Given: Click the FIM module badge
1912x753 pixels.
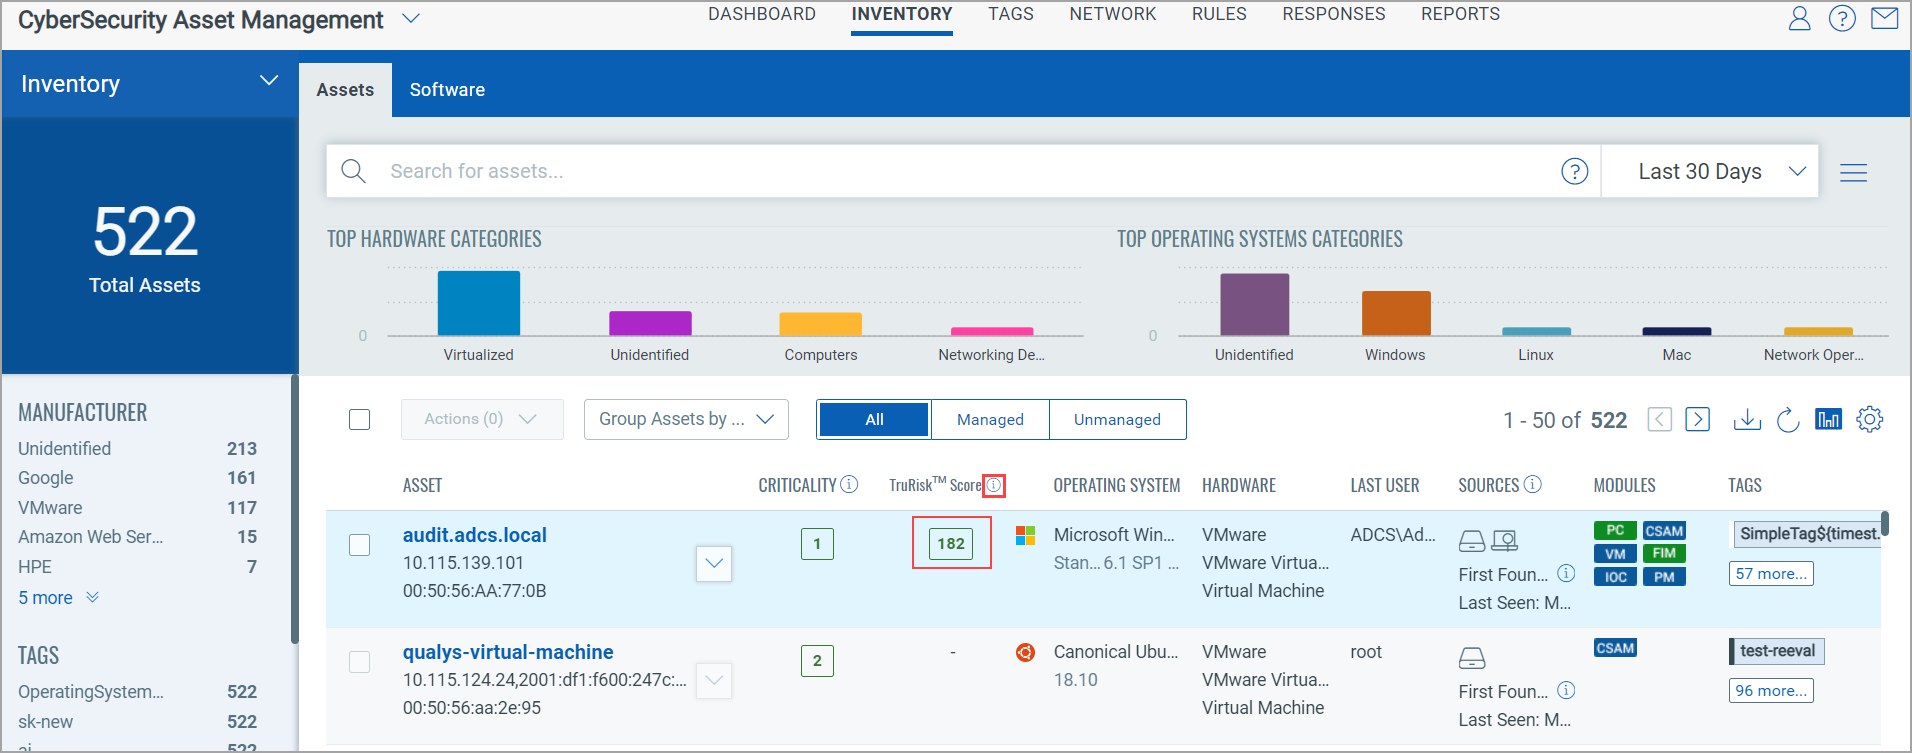Looking at the screenshot, I should [1664, 553].
